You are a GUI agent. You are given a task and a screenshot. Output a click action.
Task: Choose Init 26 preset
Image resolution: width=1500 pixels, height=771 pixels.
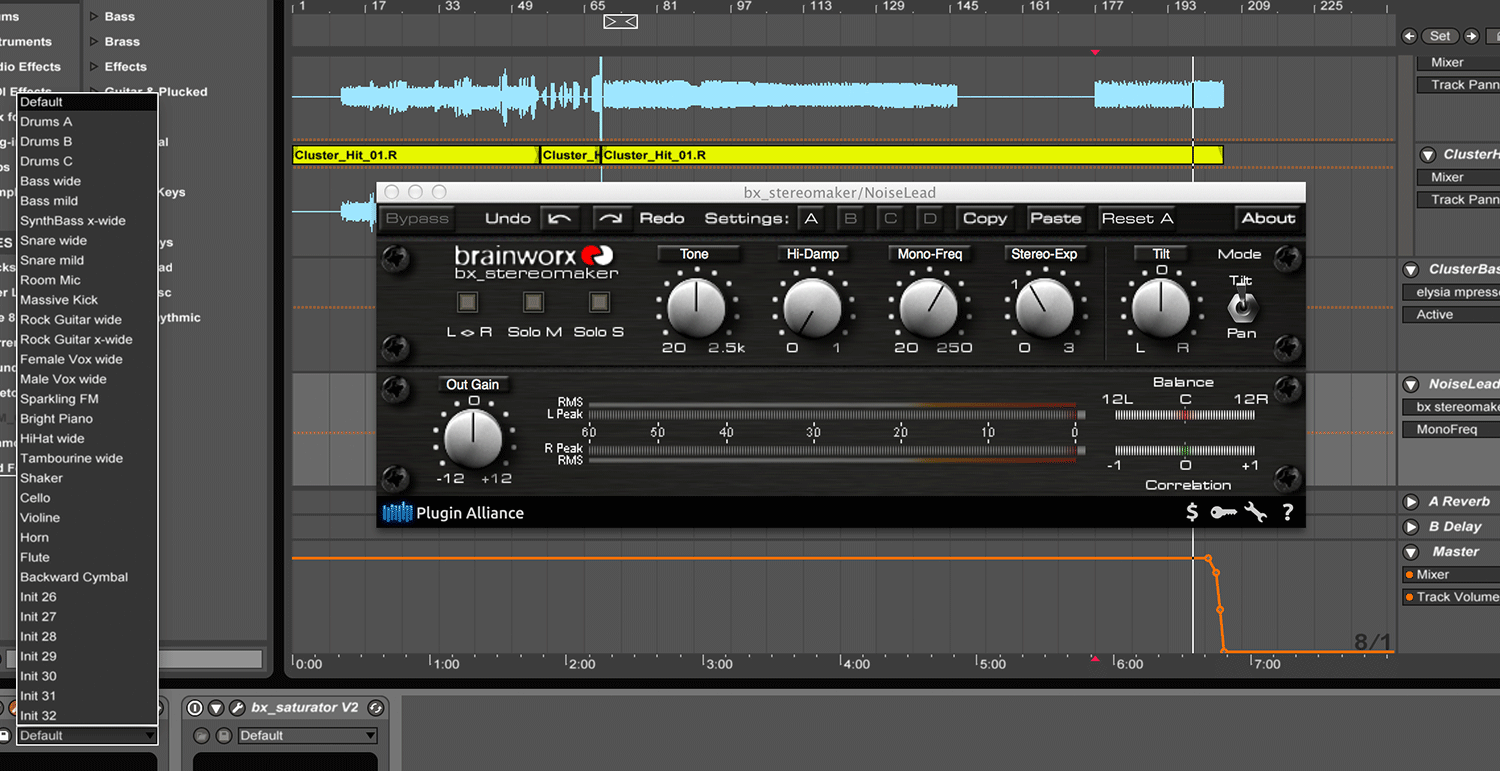tap(87, 597)
